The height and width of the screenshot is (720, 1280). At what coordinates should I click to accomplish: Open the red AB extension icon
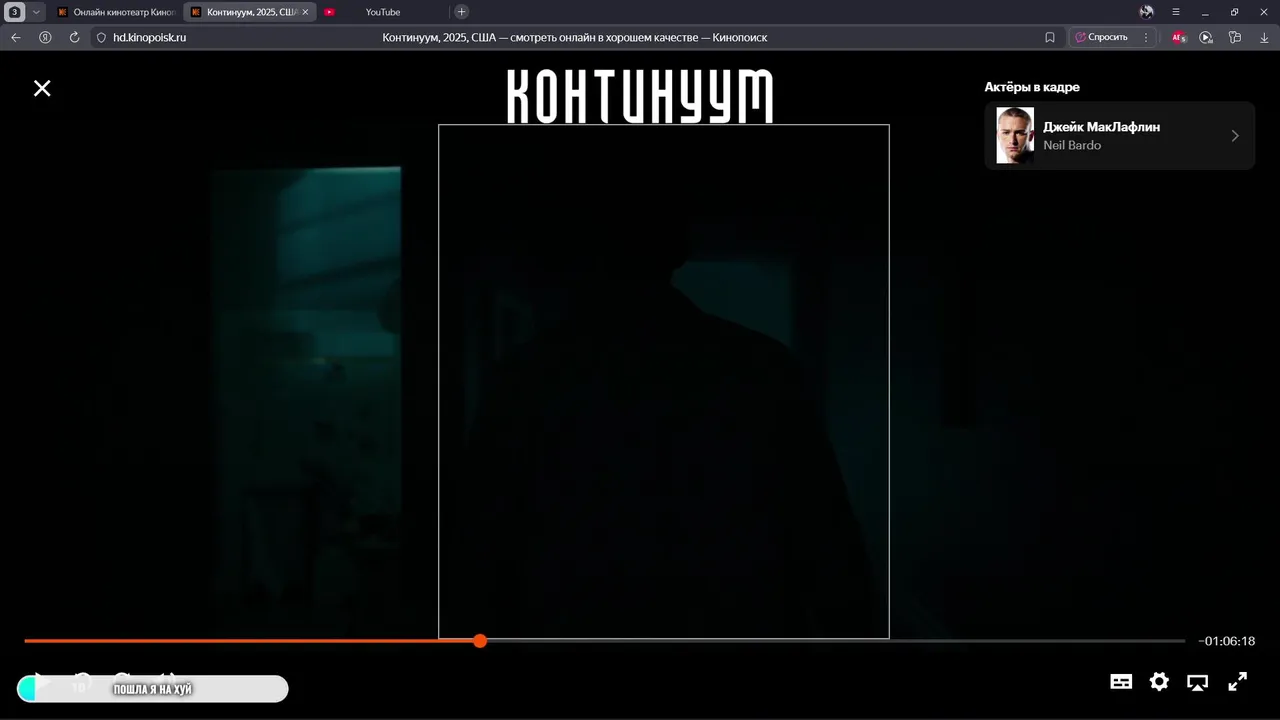point(1179,37)
